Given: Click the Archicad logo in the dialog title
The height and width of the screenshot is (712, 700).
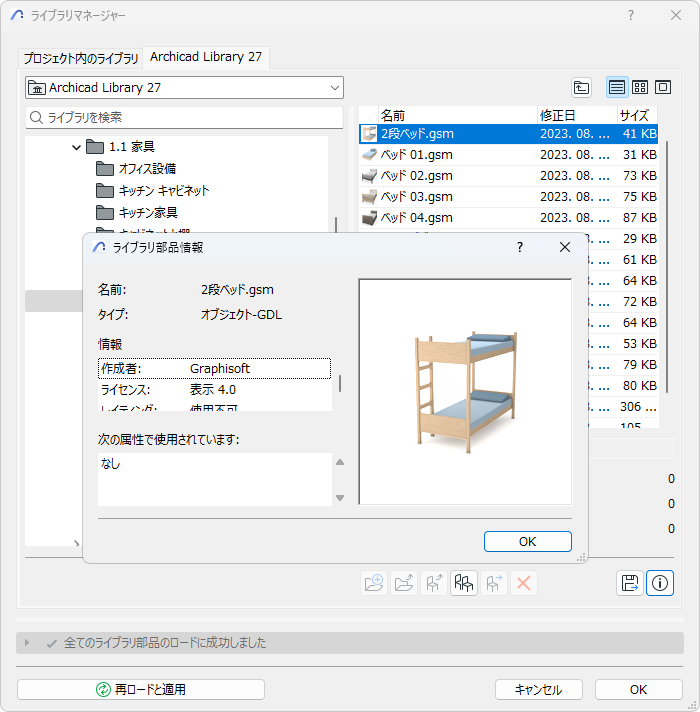Looking at the screenshot, I should 99,247.
